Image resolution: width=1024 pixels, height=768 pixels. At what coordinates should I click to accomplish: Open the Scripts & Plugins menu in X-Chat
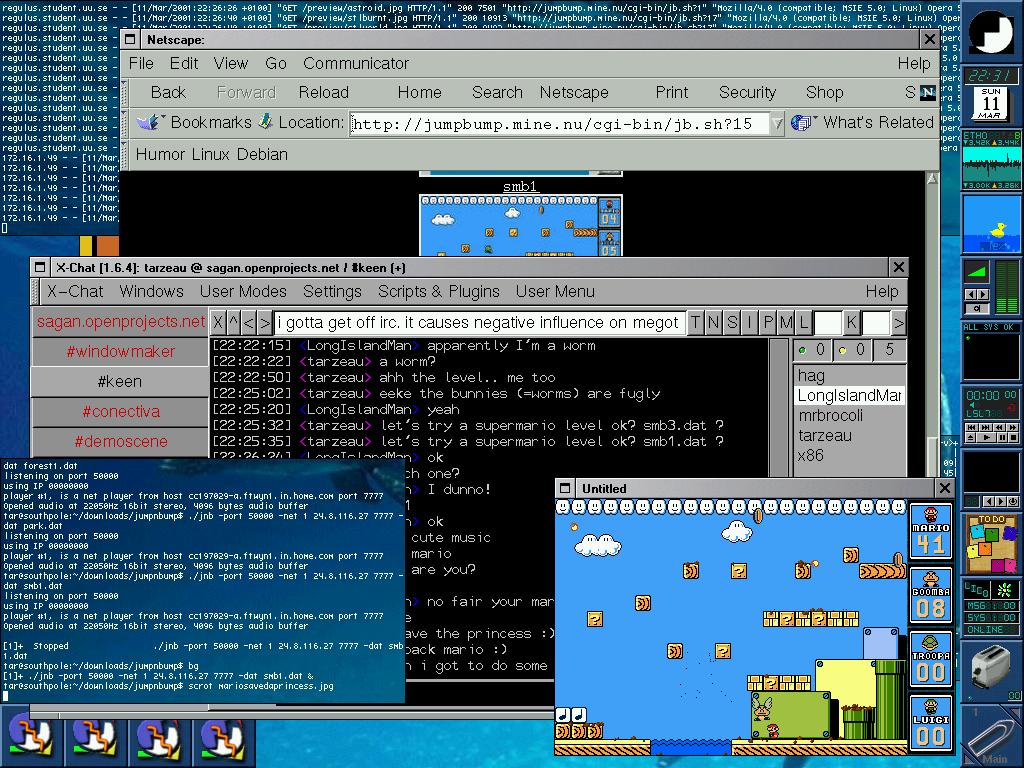[438, 291]
